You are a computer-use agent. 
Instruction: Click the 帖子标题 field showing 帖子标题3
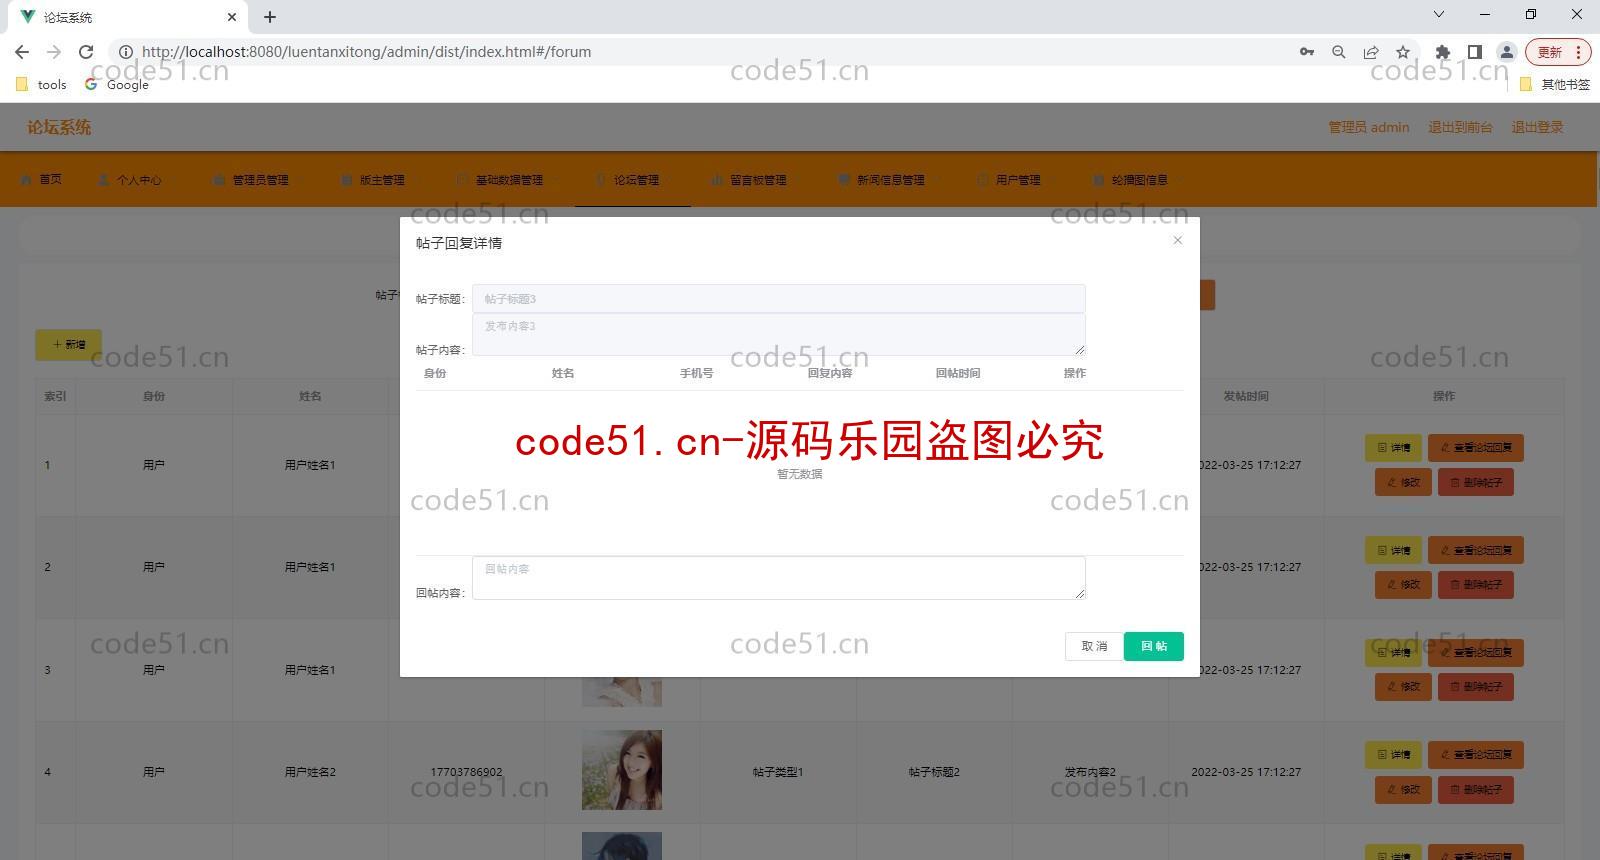point(778,299)
